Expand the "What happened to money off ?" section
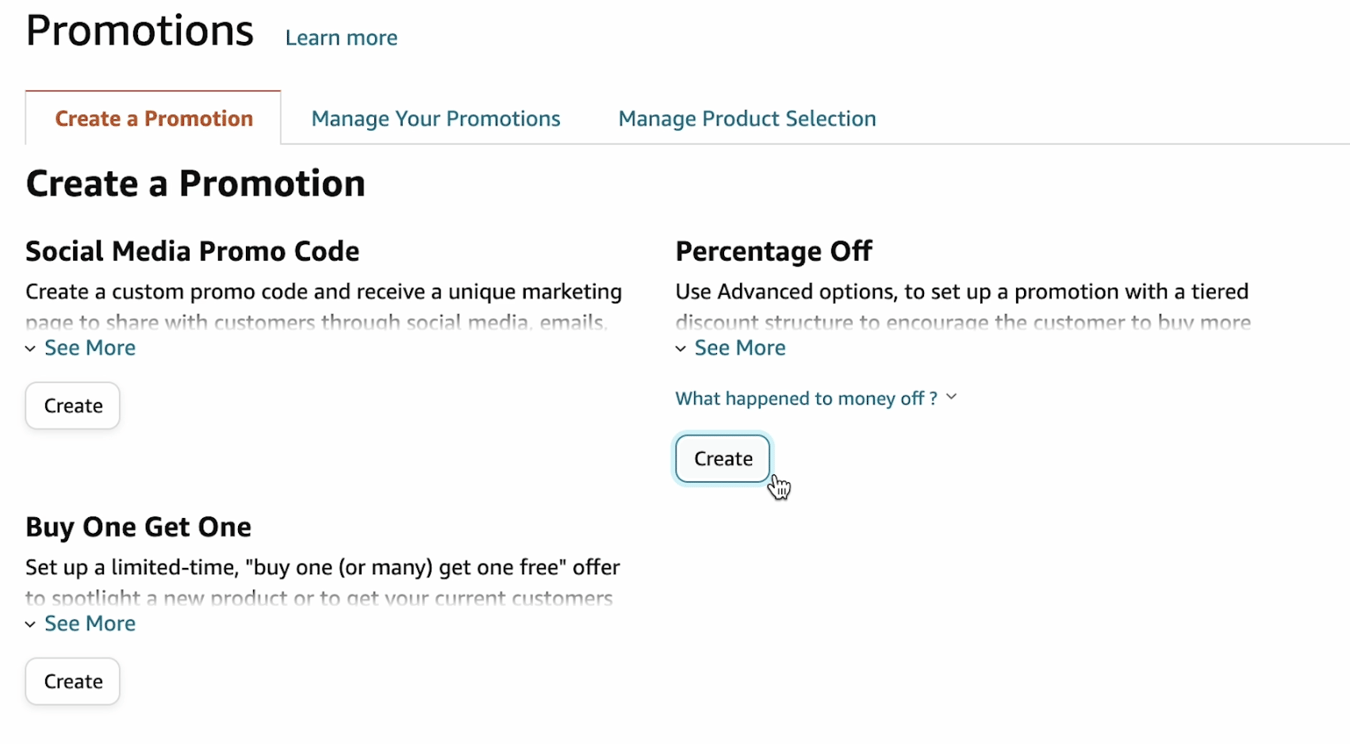1350x744 pixels. pos(806,397)
